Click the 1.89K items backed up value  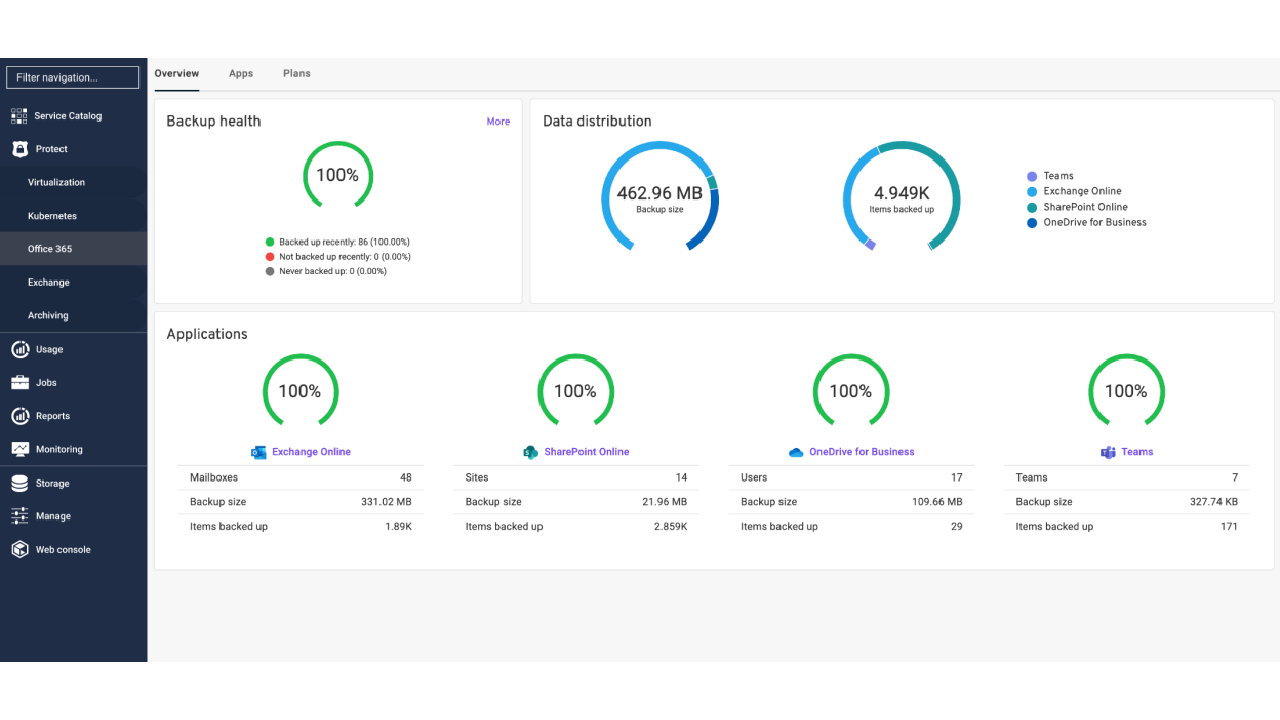click(399, 527)
